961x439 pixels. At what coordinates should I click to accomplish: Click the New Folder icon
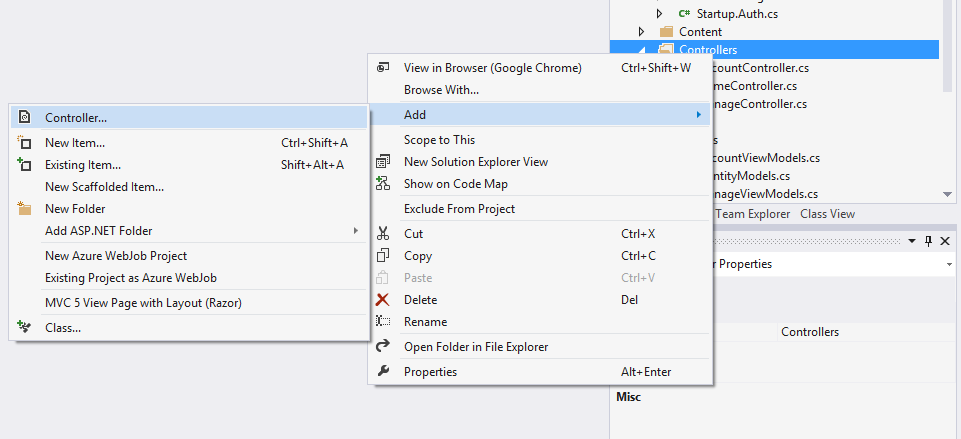tap(25, 209)
